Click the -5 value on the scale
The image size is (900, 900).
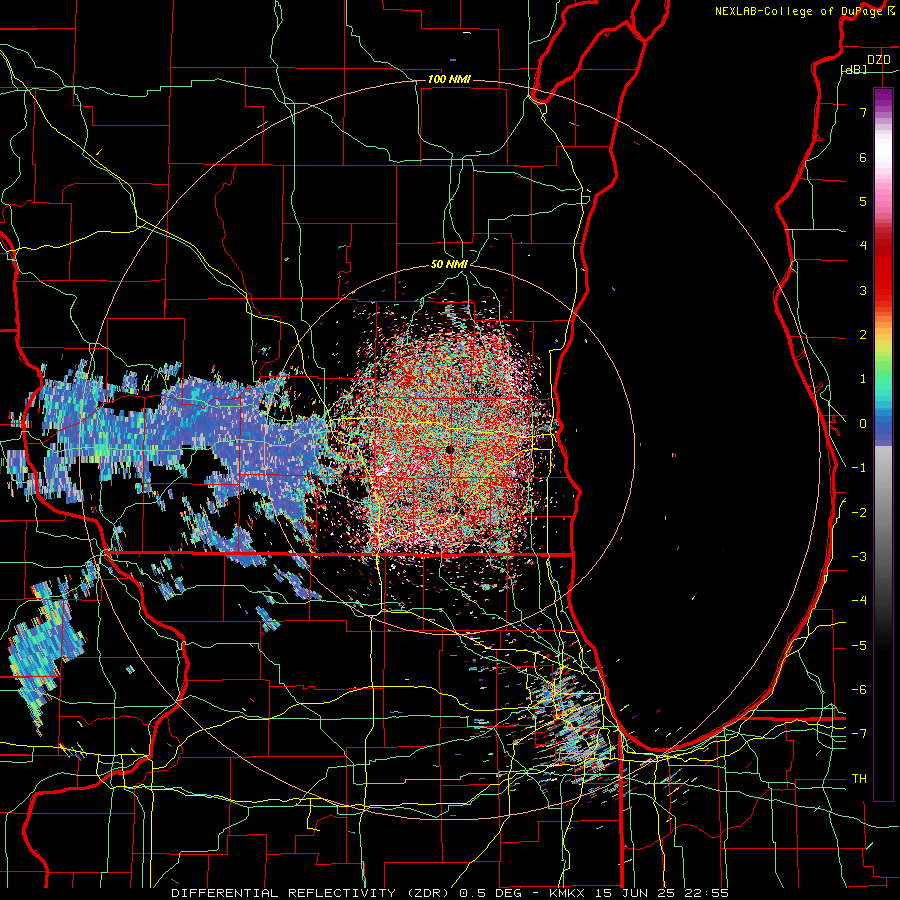[x=859, y=646]
